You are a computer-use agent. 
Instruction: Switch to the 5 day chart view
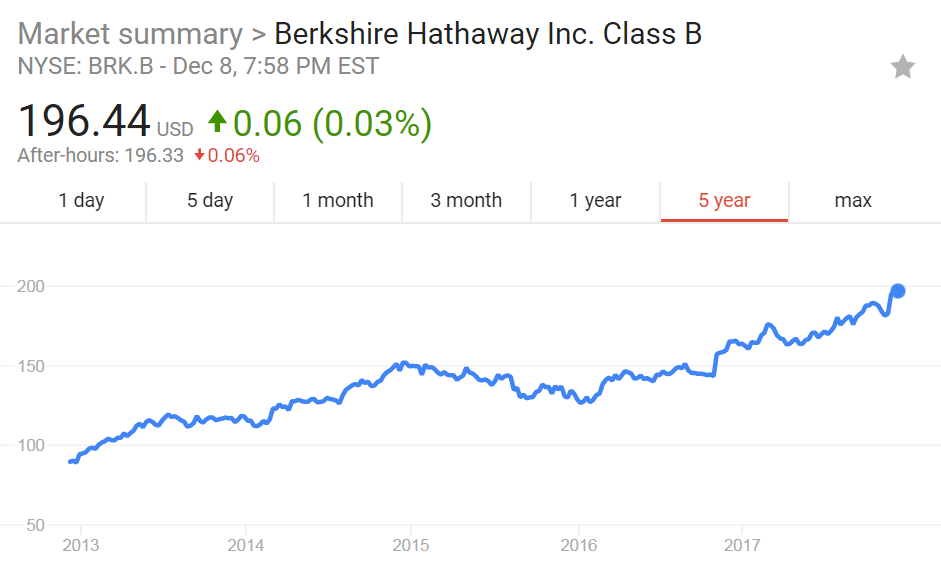(x=210, y=200)
